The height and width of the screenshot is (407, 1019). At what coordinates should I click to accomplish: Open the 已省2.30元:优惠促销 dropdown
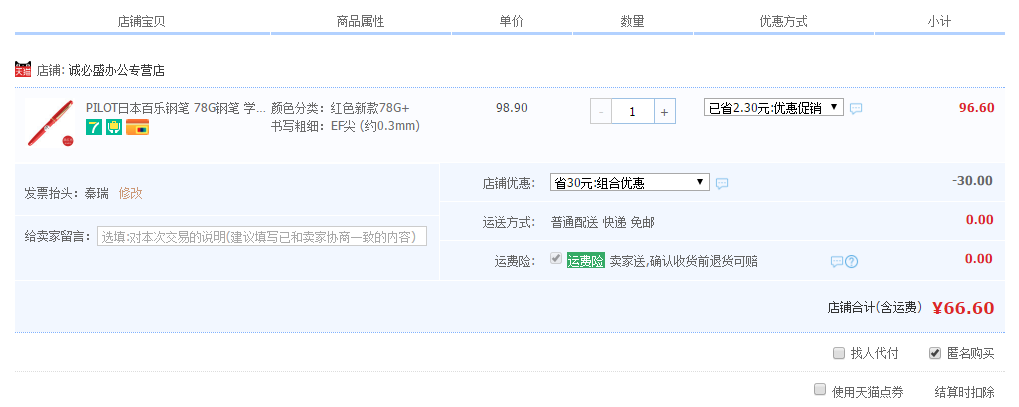coord(773,108)
